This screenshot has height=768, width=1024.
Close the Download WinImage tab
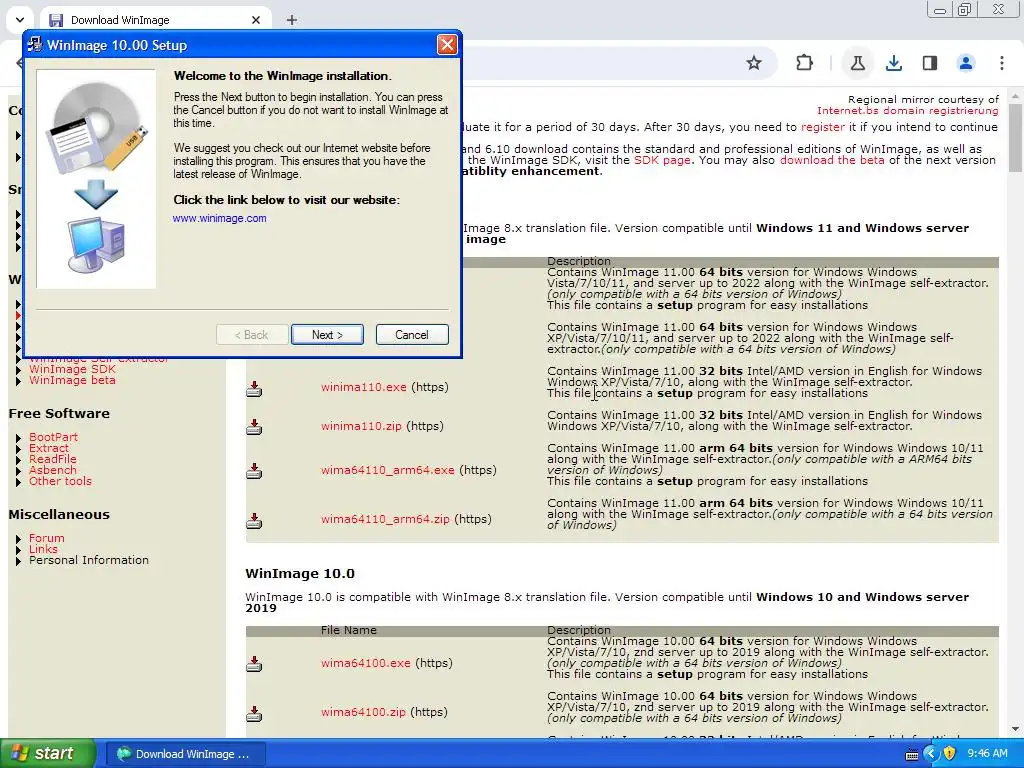(x=256, y=20)
